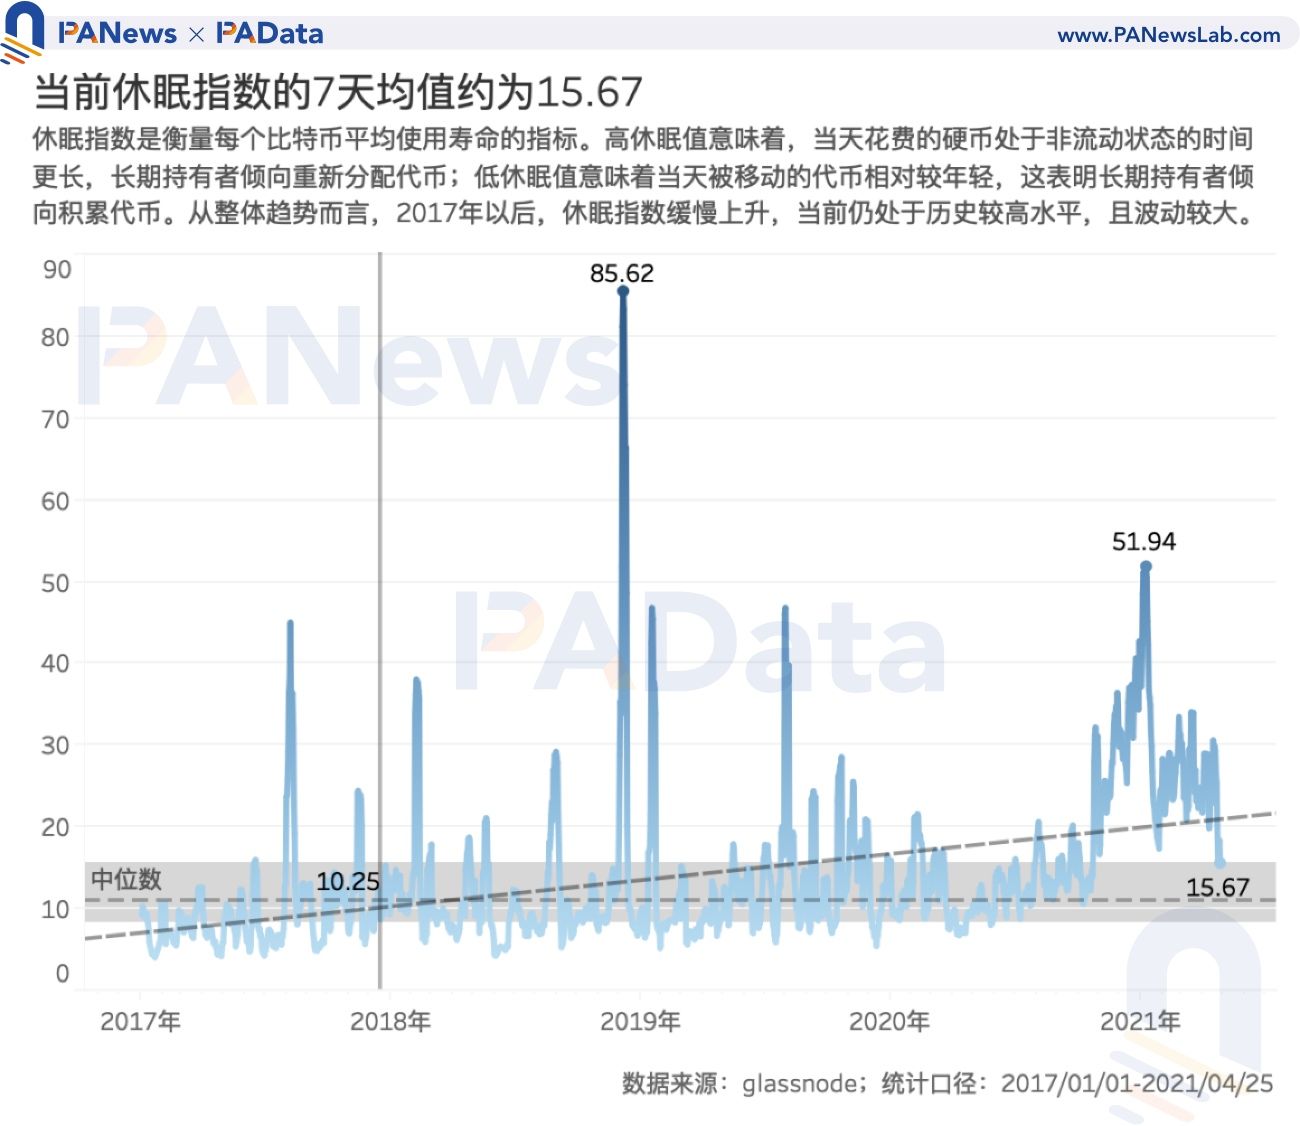Click the PAData watermark on chart

[700, 640]
